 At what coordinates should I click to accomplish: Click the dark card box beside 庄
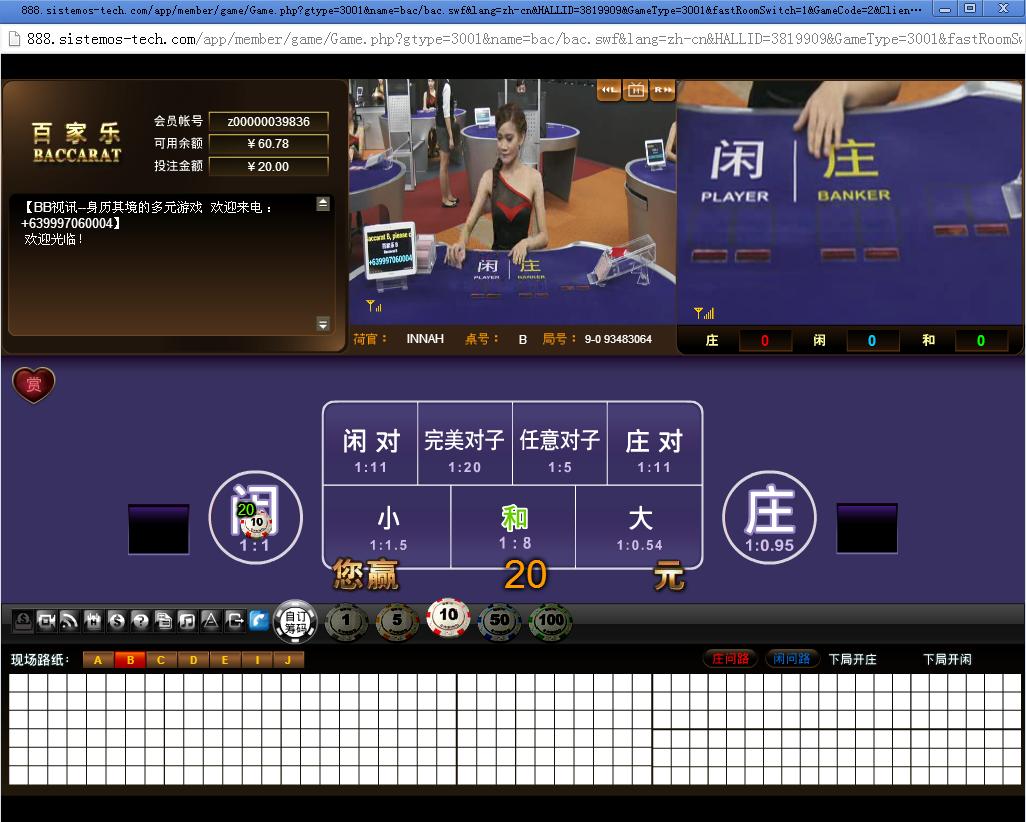pyautogui.click(x=867, y=529)
